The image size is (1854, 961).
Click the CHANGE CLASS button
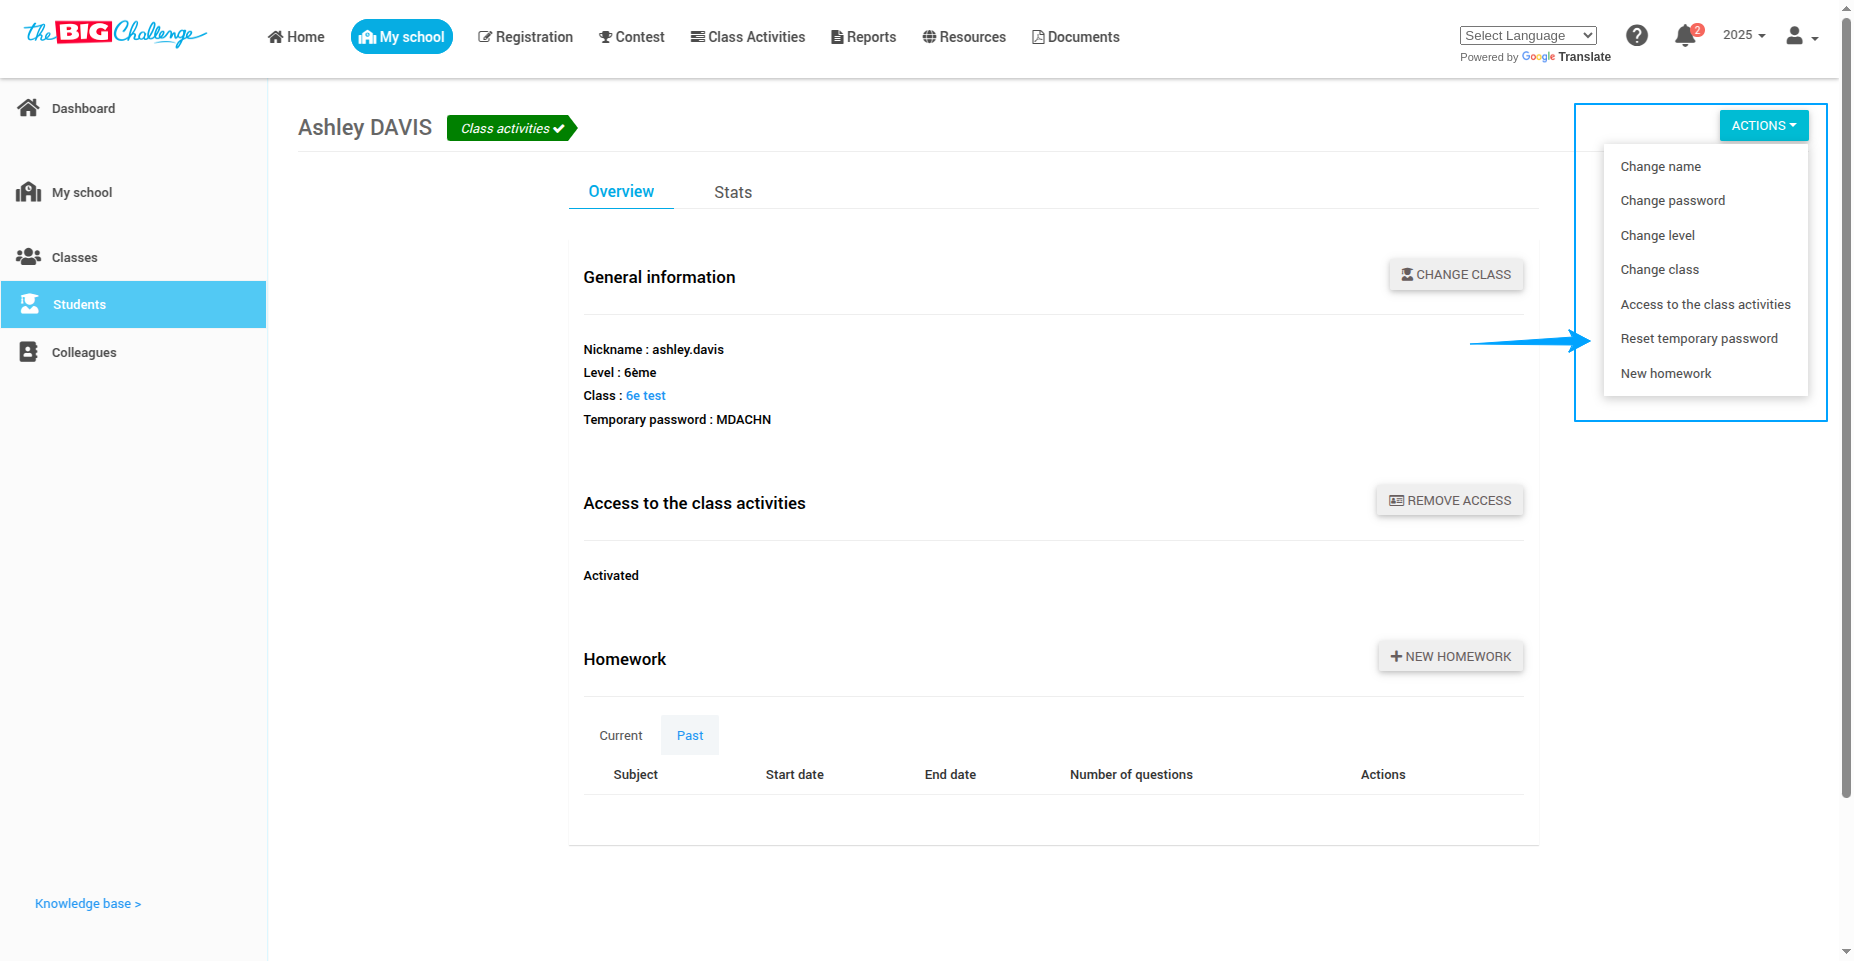pos(1456,275)
